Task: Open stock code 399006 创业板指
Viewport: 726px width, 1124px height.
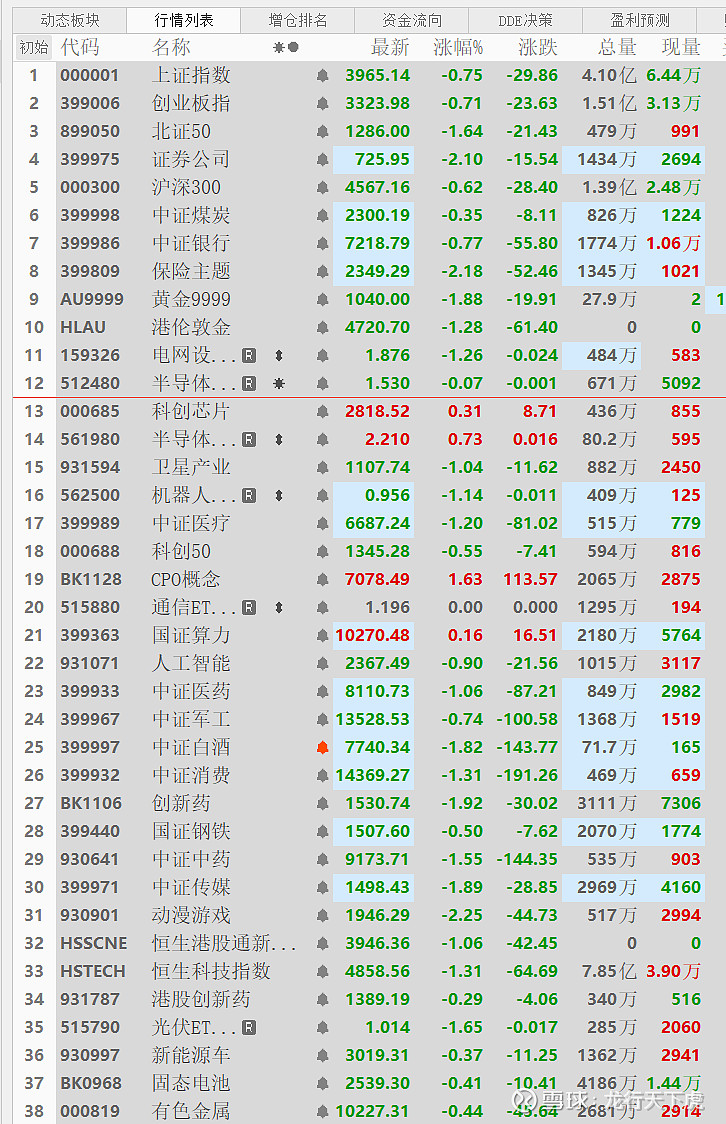Action: coord(89,103)
